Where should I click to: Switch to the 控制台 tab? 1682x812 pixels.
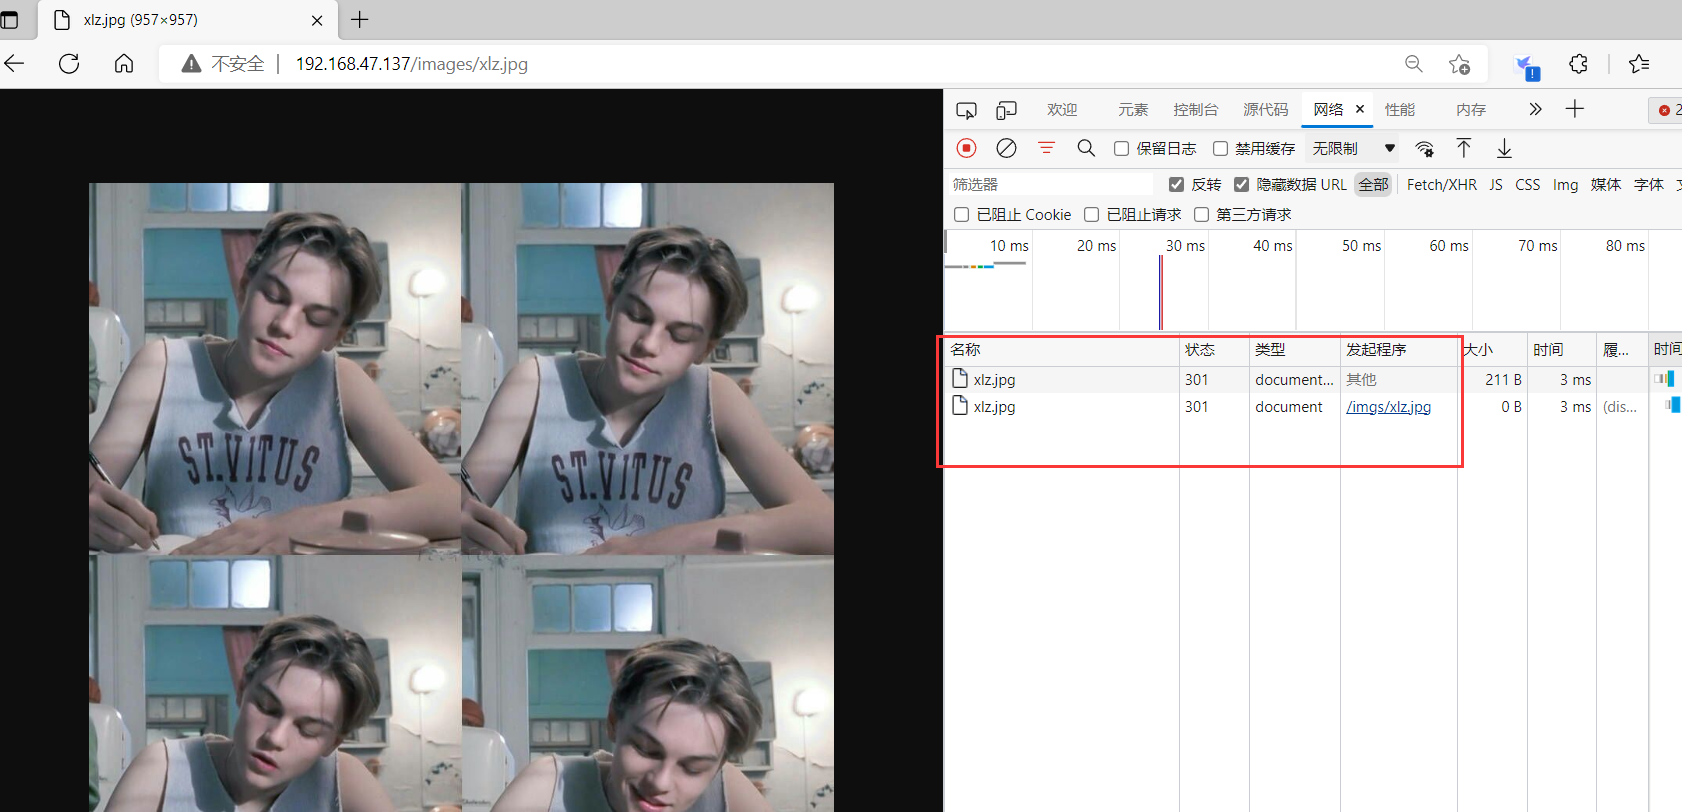(x=1196, y=110)
